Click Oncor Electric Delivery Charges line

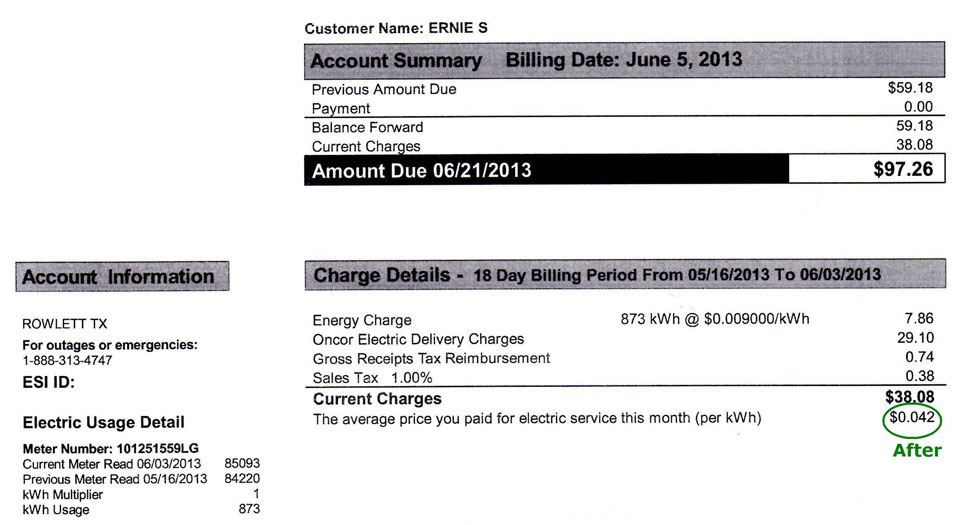(623, 338)
